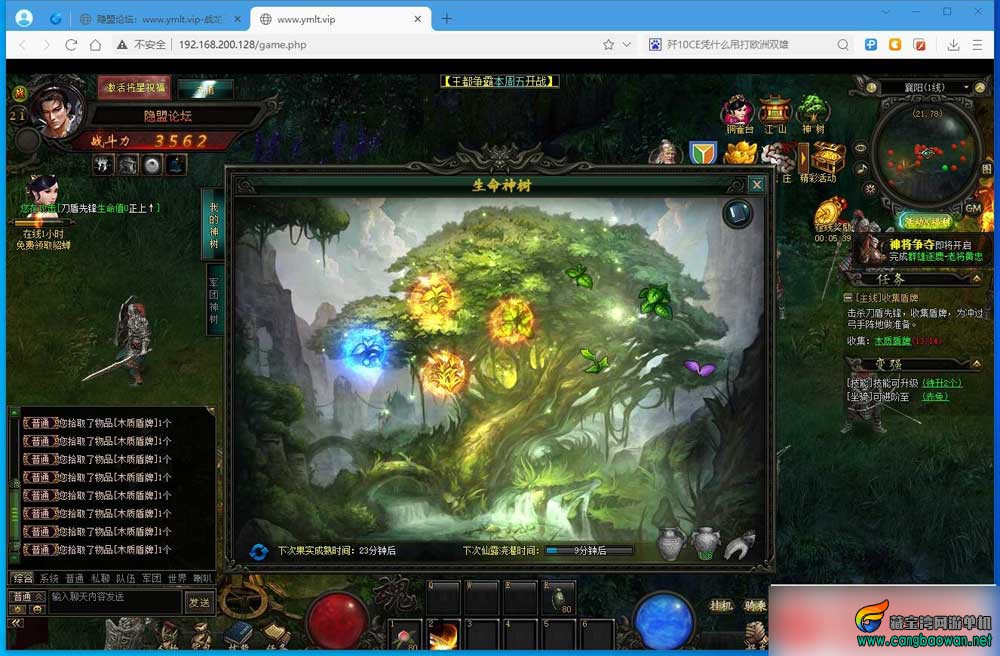Toggle the first buff icon under 战斗力
The height and width of the screenshot is (656, 1000).
[103, 164]
